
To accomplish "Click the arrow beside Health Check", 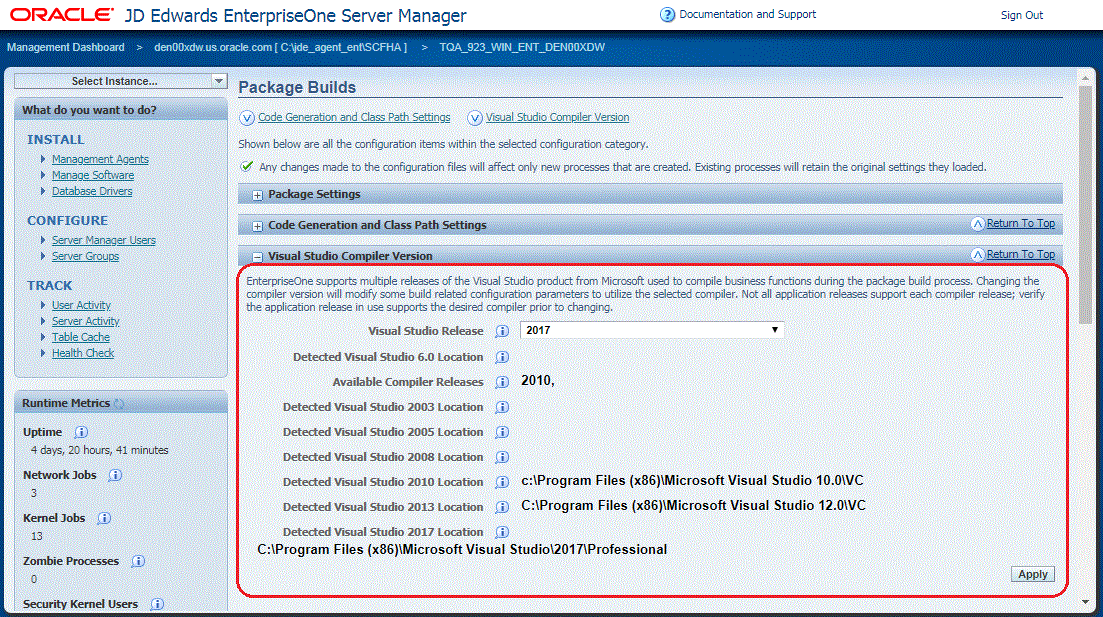I will pyautogui.click(x=44, y=352).
